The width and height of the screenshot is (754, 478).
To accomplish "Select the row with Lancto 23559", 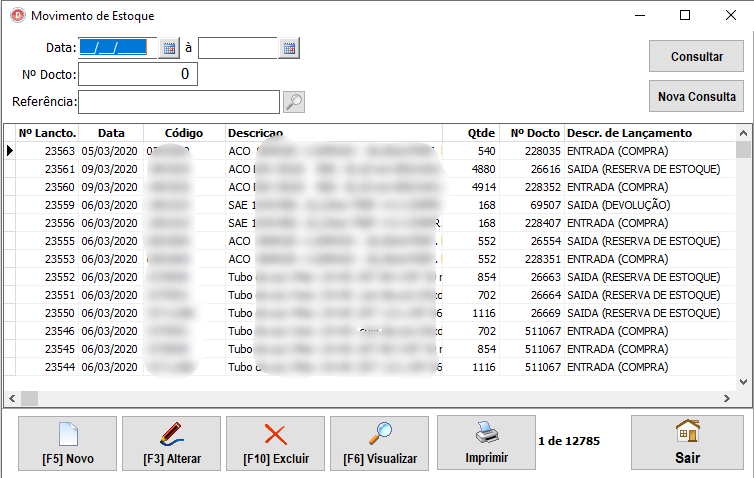I will click(x=300, y=205).
